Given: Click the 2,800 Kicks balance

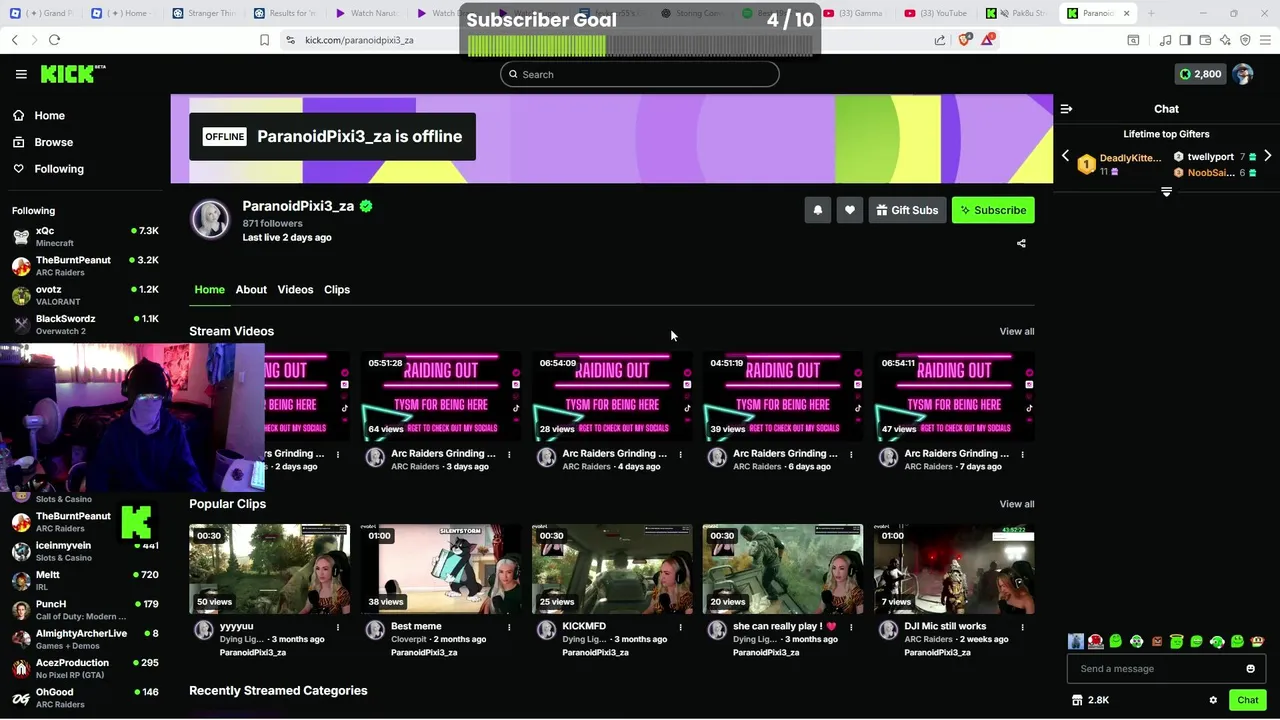Looking at the screenshot, I should [x=1200, y=74].
